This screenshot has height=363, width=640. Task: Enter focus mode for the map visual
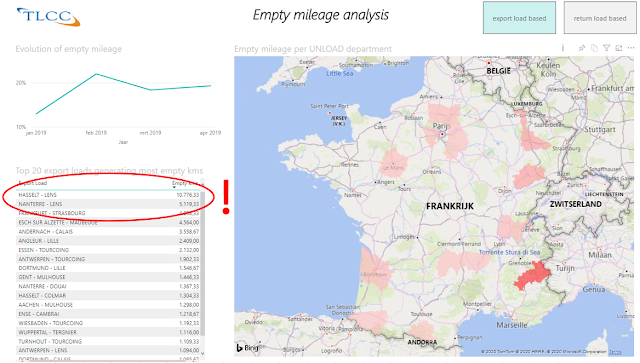(619, 48)
